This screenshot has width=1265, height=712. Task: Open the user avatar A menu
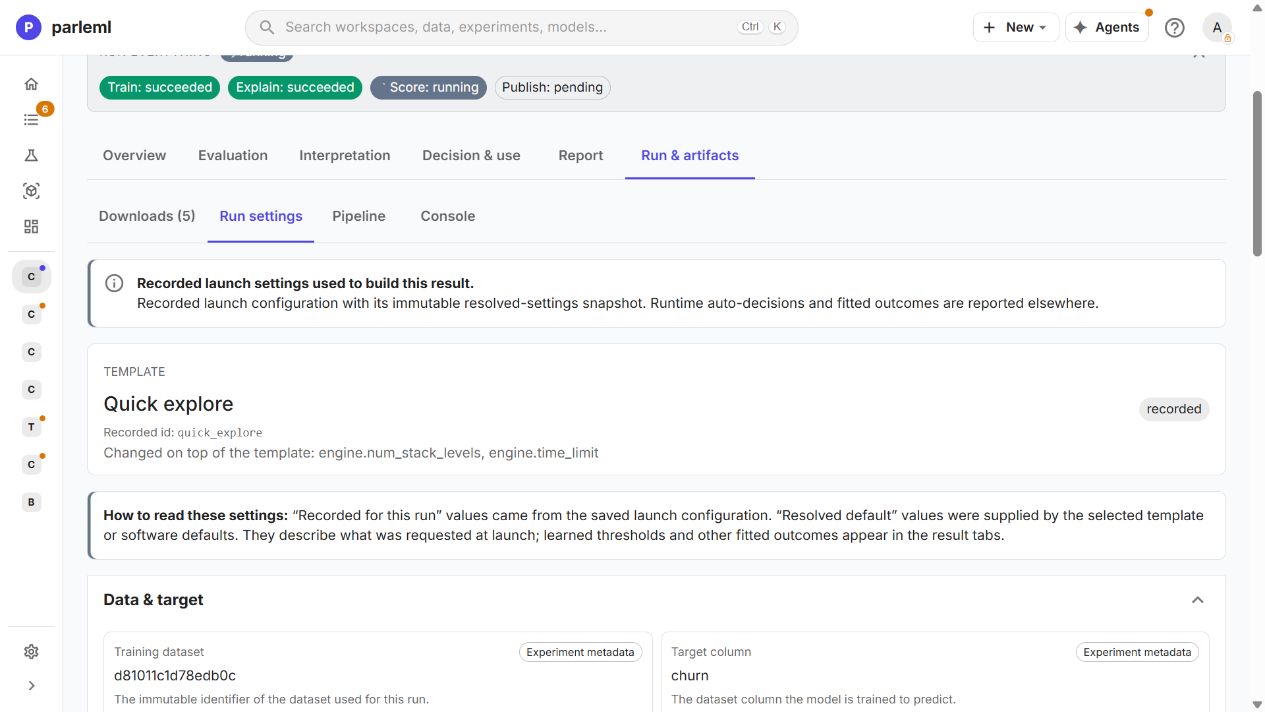tap(1217, 27)
